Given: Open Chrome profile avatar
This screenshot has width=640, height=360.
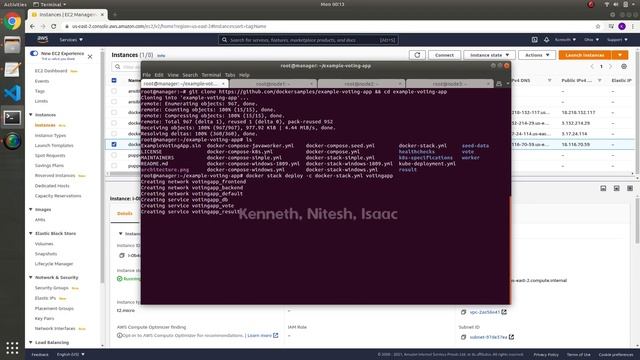Looking at the screenshot, I should click(622, 26).
